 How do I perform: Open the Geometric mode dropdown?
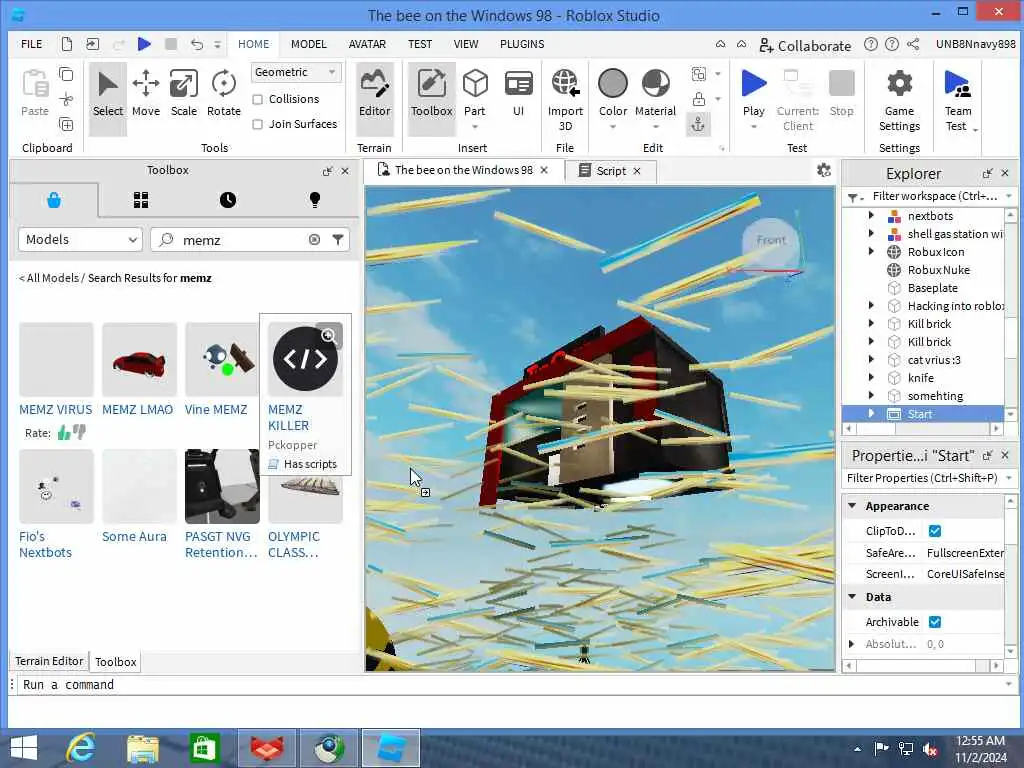point(296,72)
